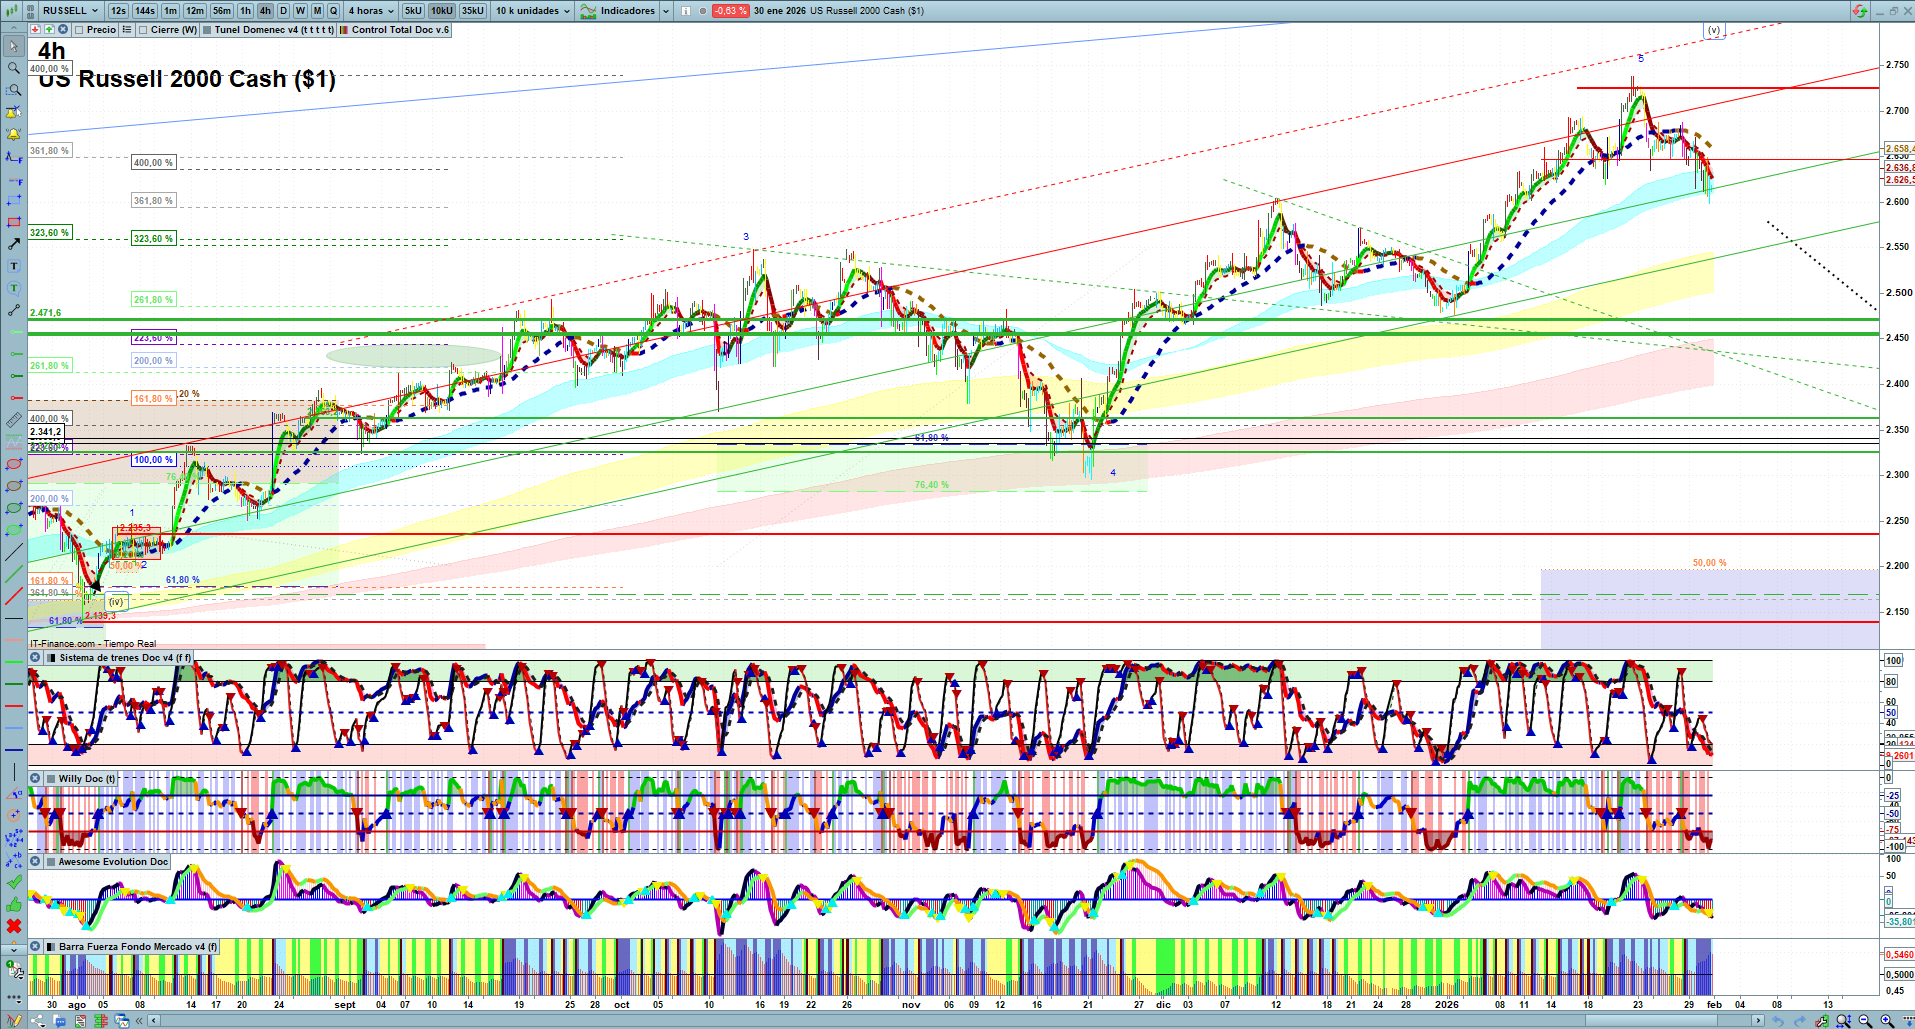
Task: Toggle the Tunel Domenec v4 indicator square
Action: click(x=207, y=30)
